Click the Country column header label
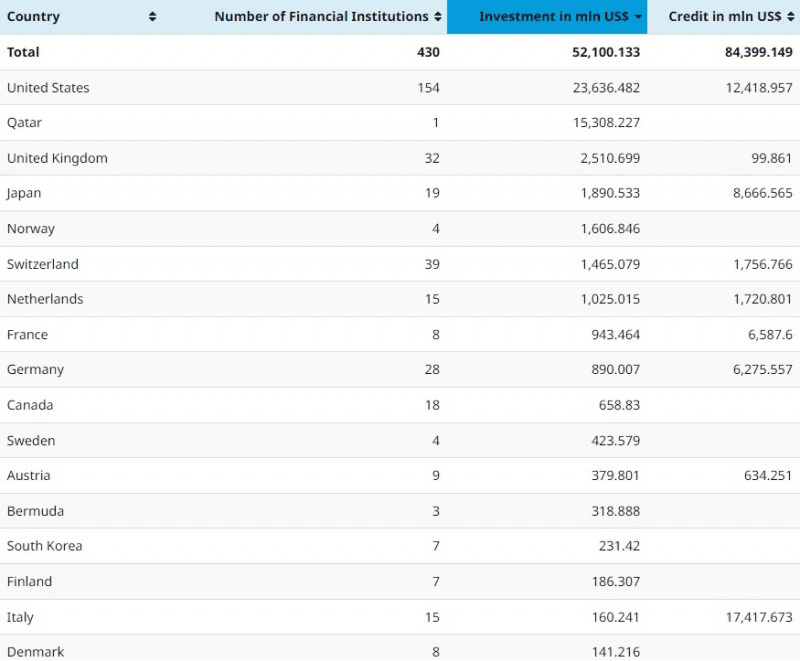Screen dimensions: 800x661 point(33,17)
